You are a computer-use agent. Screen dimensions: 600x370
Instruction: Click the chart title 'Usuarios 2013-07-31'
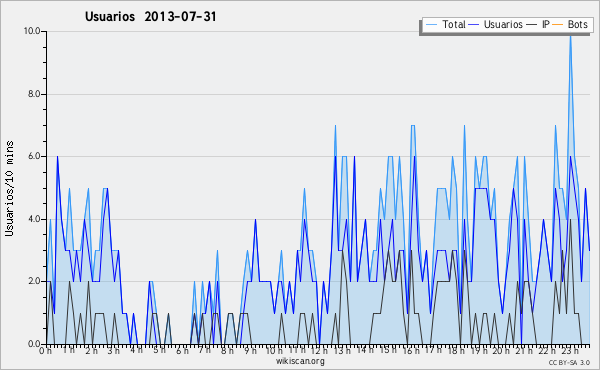pyautogui.click(x=150, y=17)
